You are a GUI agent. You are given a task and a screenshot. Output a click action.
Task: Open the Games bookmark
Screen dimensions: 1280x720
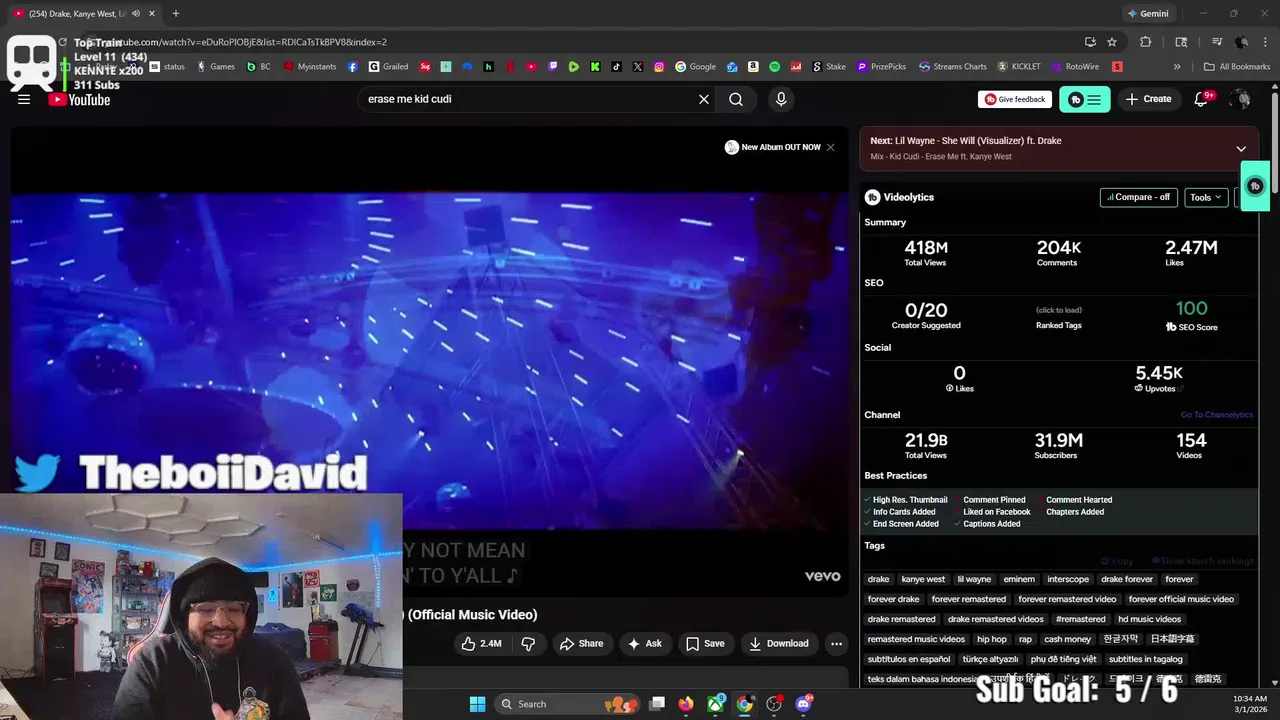click(216, 67)
